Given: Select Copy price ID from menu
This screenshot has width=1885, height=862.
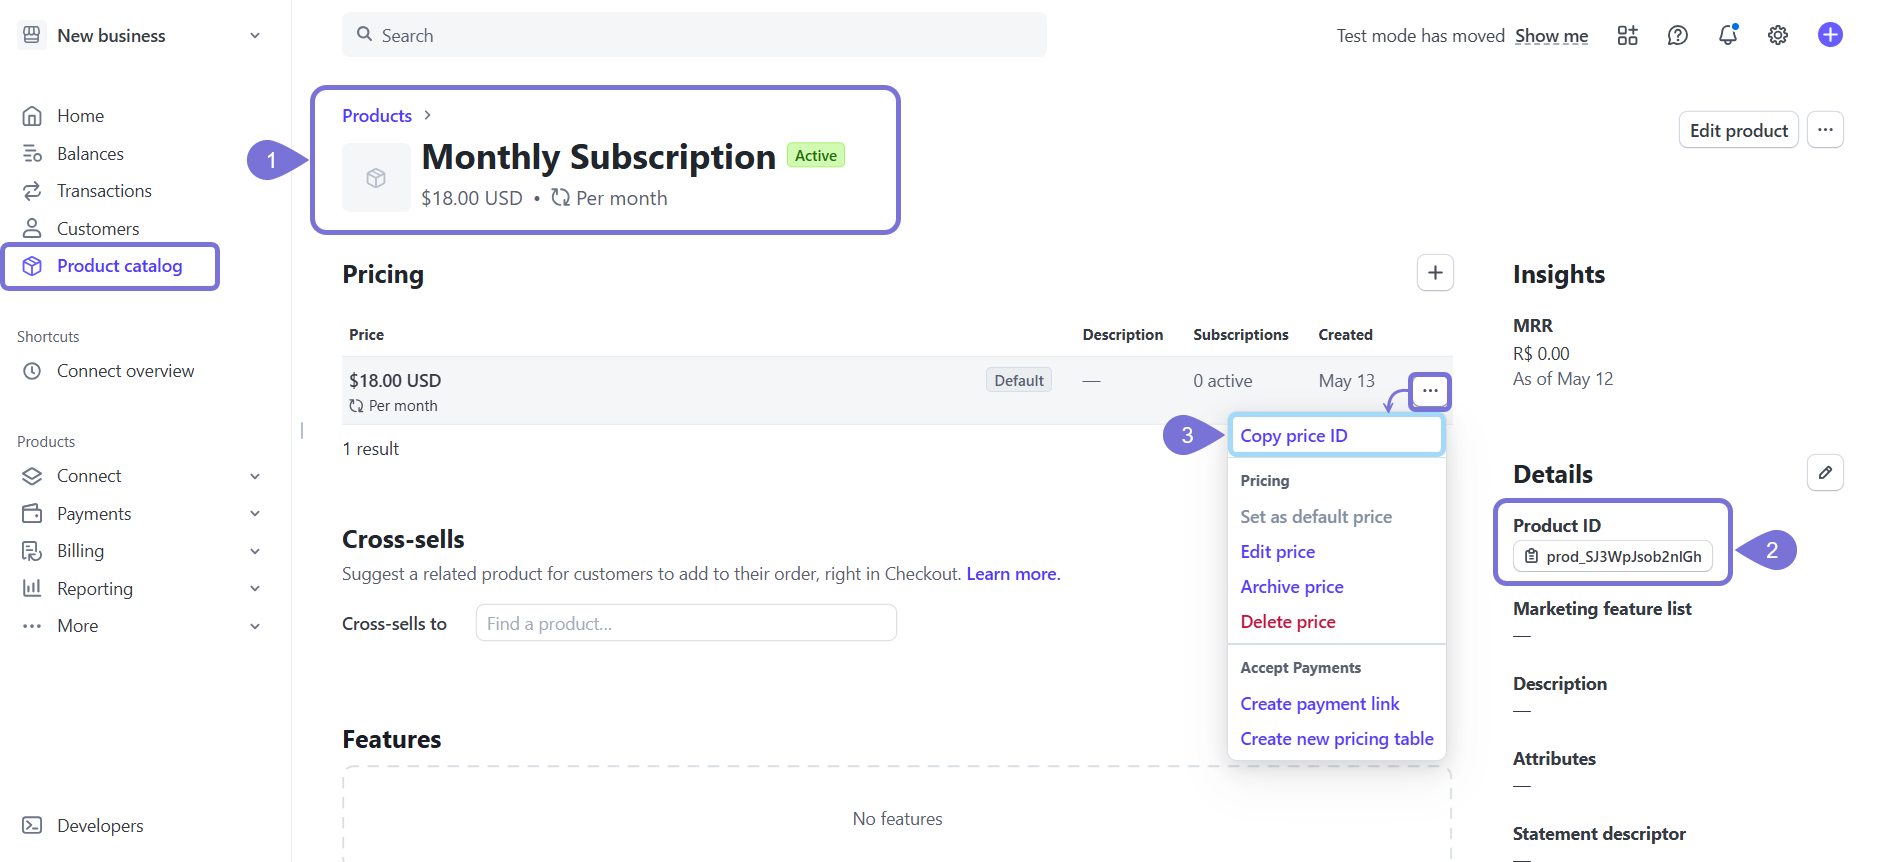Looking at the screenshot, I should [x=1294, y=436].
